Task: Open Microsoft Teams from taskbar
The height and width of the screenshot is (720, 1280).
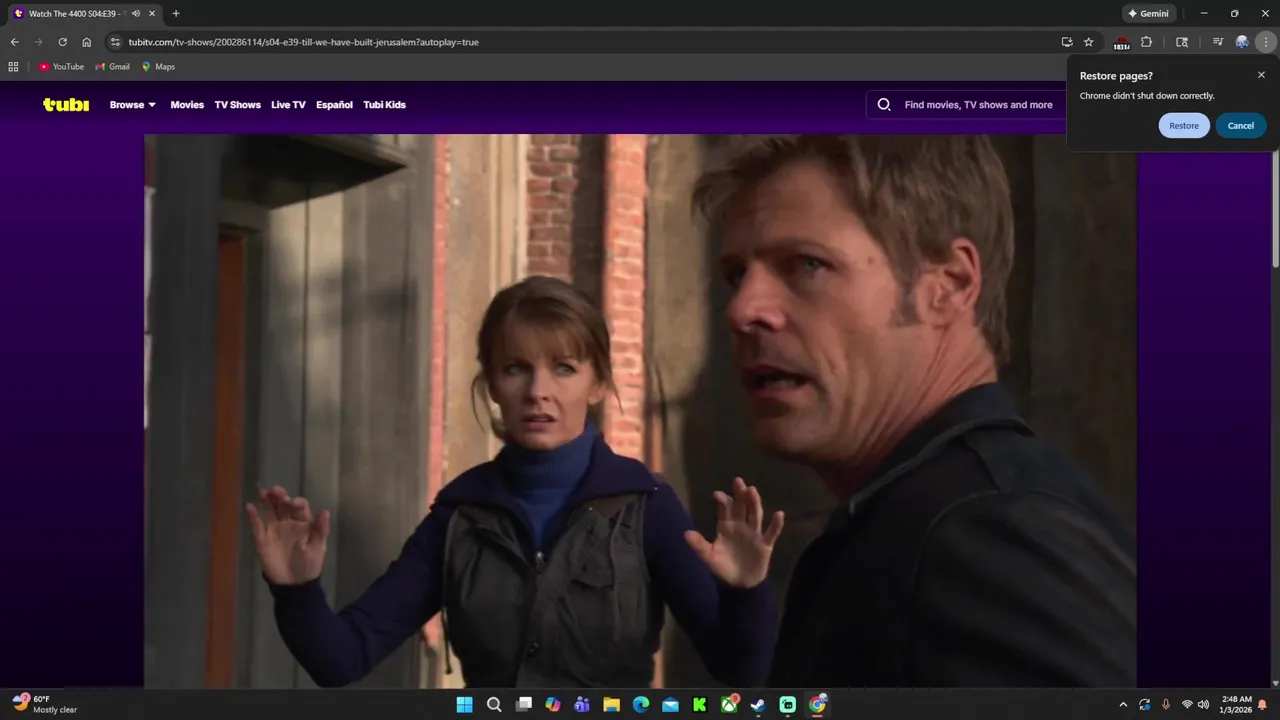Action: click(x=582, y=704)
